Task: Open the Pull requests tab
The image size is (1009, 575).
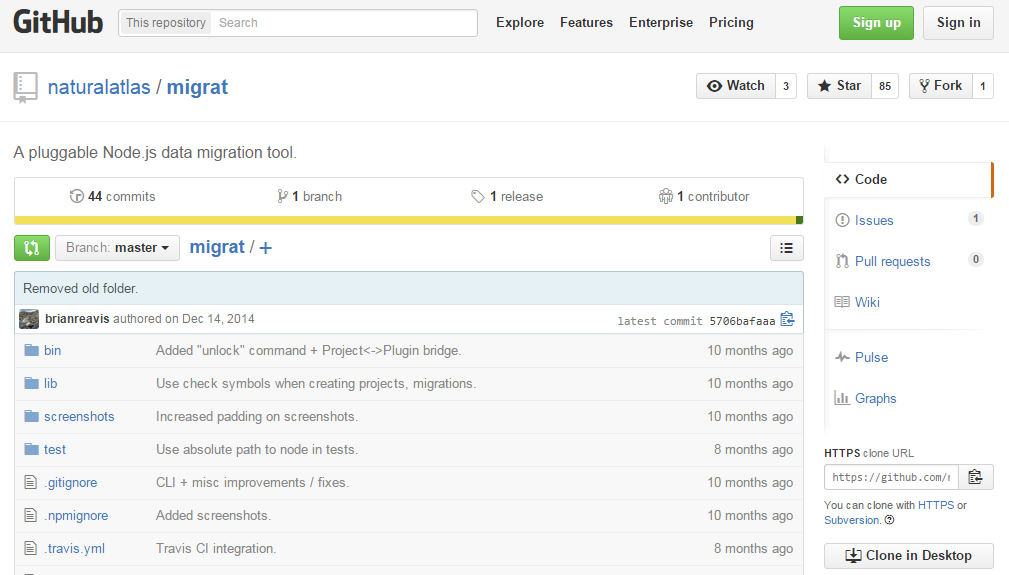Action: [908, 261]
